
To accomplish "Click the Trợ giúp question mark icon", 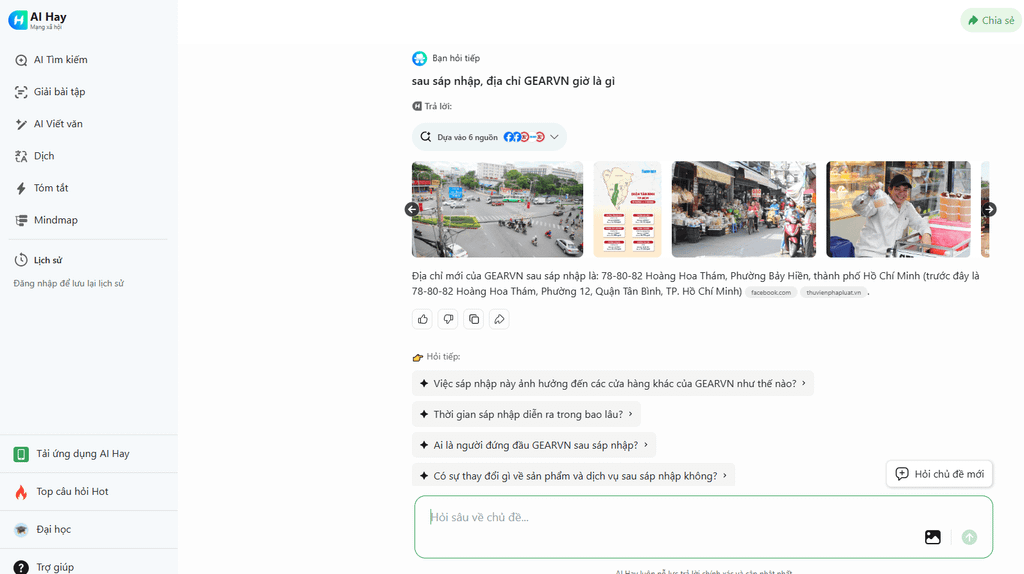I will pos(21,567).
